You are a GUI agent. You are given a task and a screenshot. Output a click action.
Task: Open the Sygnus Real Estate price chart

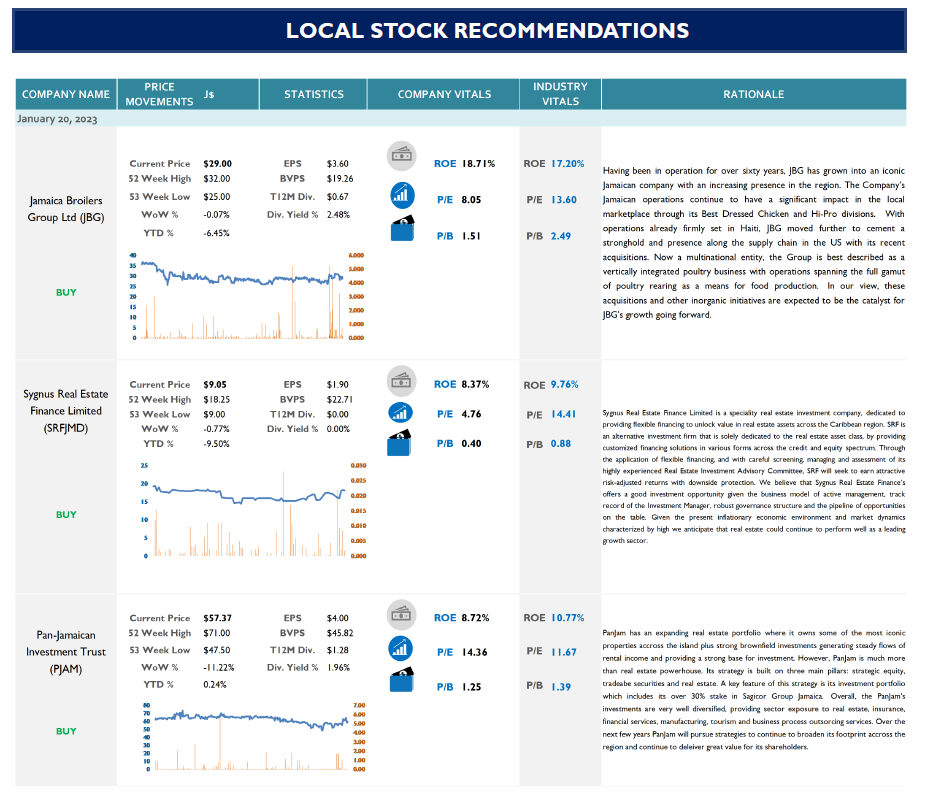(253, 511)
